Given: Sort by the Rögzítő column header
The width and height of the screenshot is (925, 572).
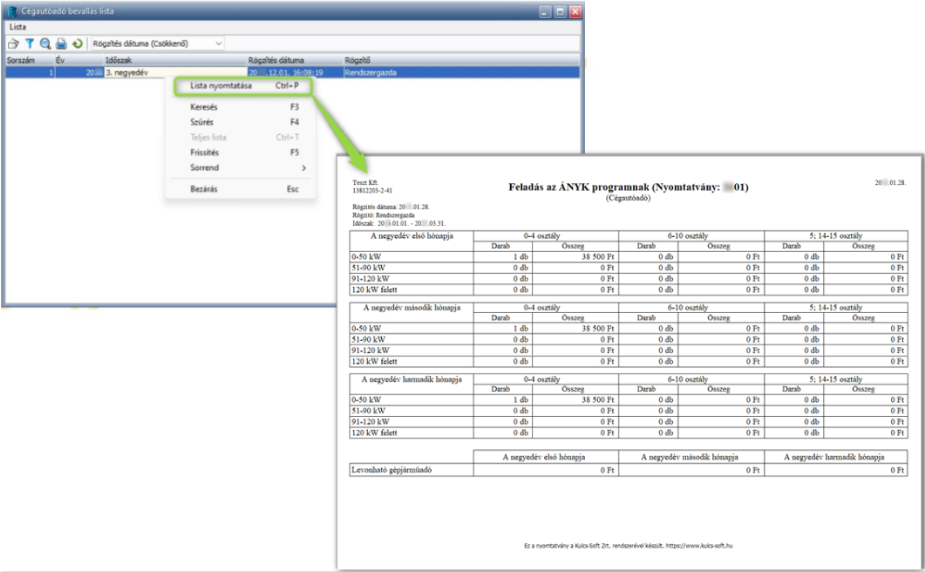Looking at the screenshot, I should (461, 60).
